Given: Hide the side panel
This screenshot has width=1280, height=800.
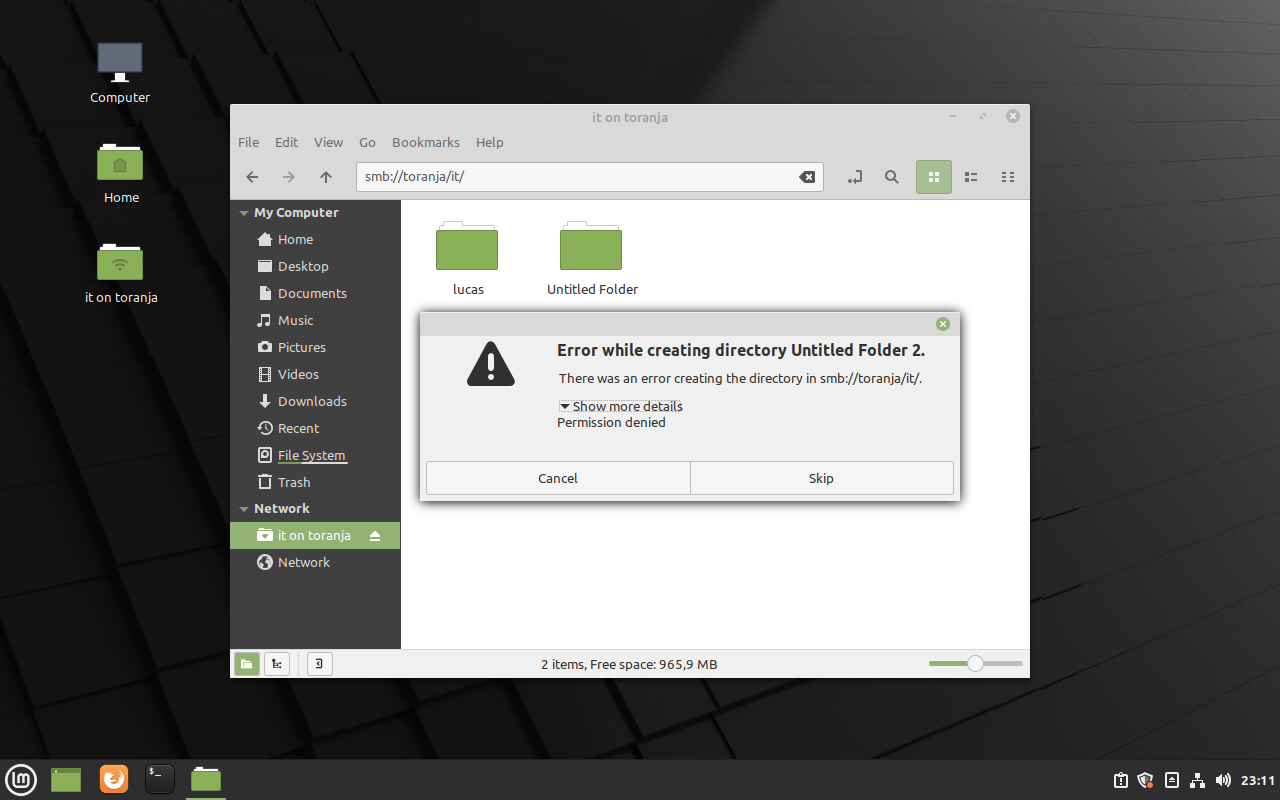Looking at the screenshot, I should click(x=319, y=663).
